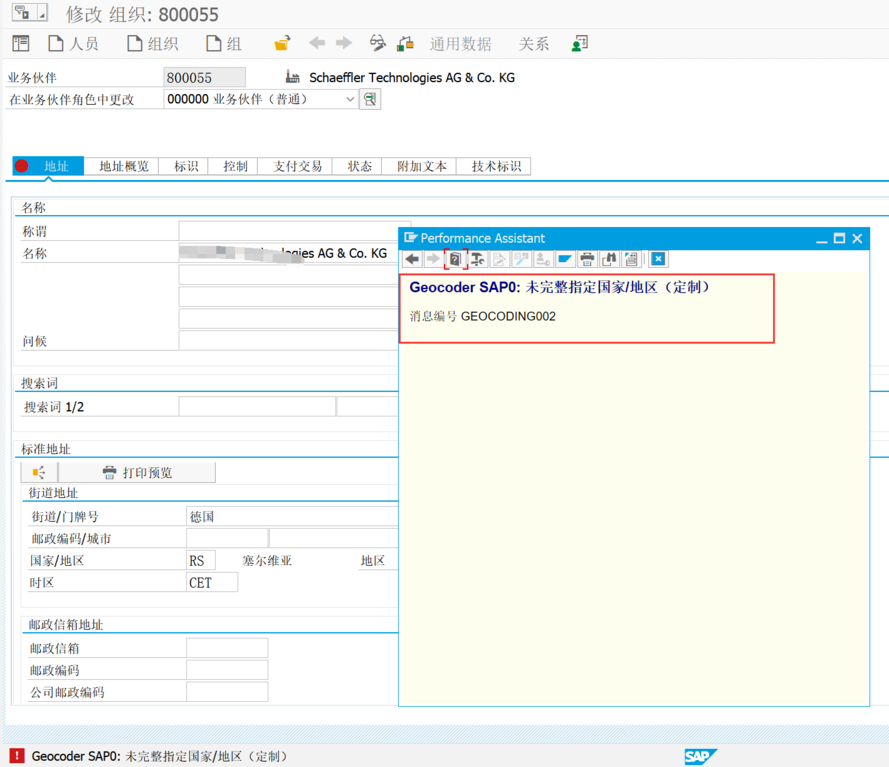Click the role detail icon beside dropdown

370,99
